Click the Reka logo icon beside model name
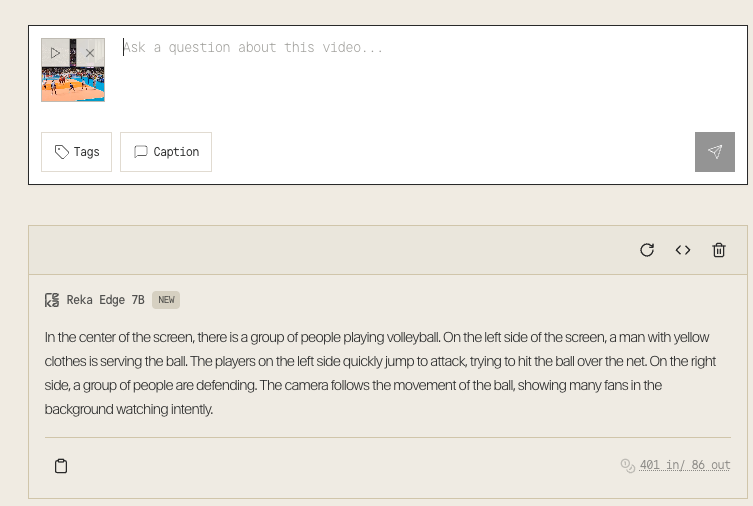753x506 pixels. [52, 300]
